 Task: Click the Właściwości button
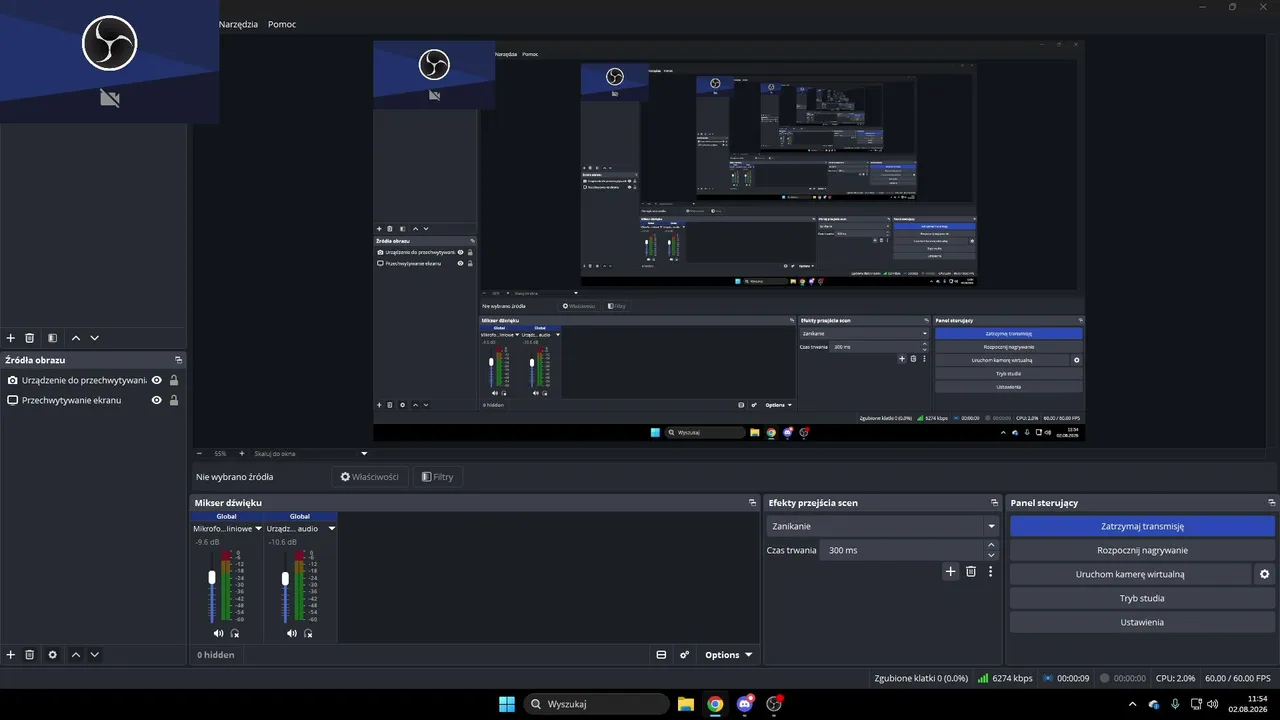pos(370,477)
